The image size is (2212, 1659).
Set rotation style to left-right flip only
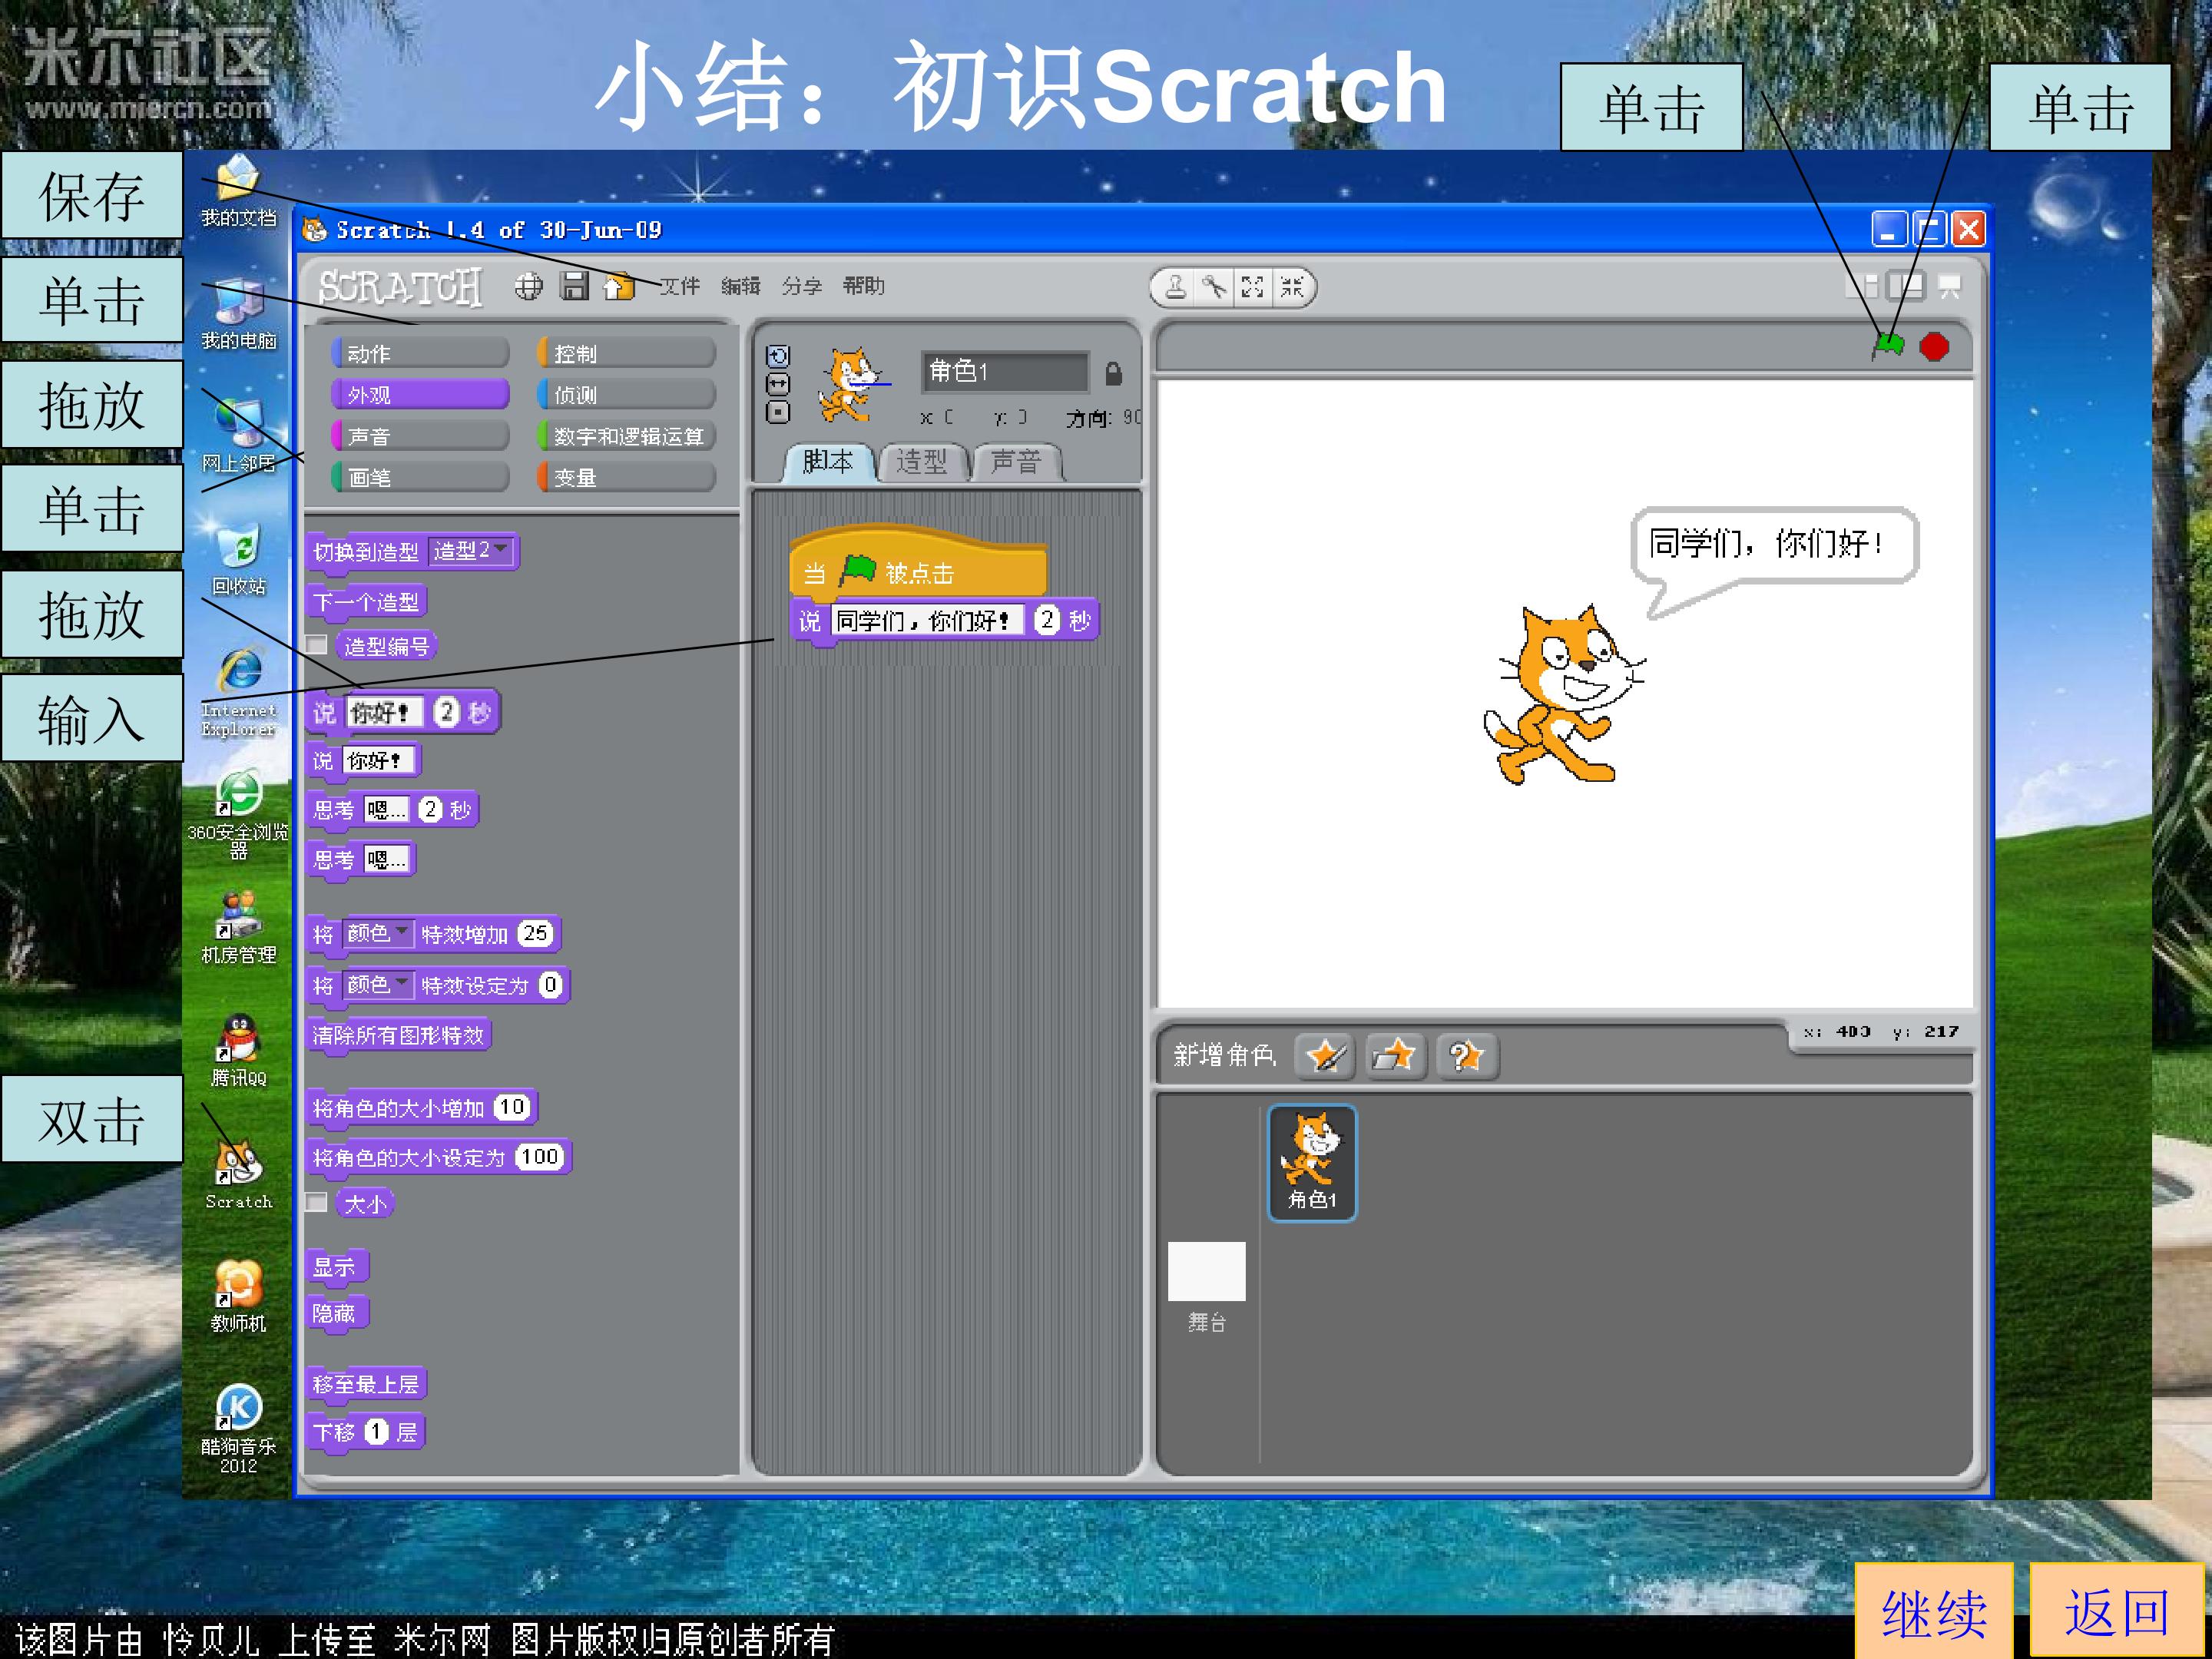pyautogui.click(x=778, y=385)
